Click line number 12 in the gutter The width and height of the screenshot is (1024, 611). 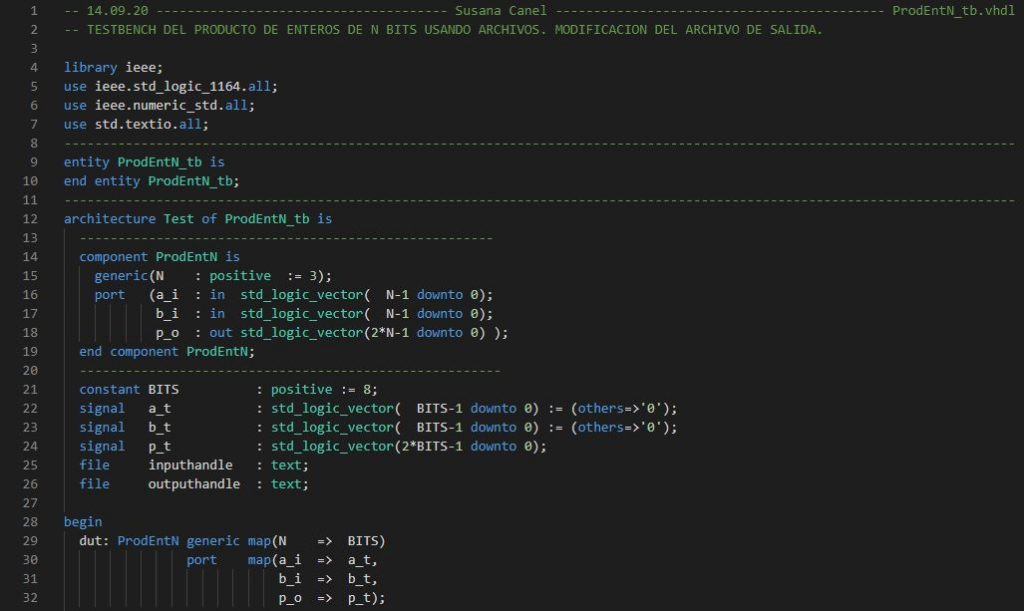coord(34,218)
